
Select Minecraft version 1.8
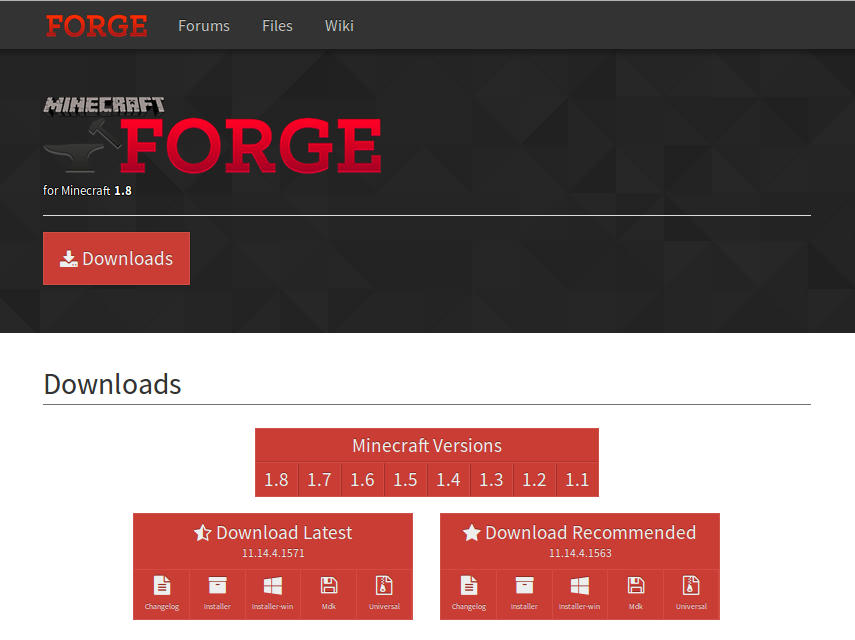click(276, 480)
